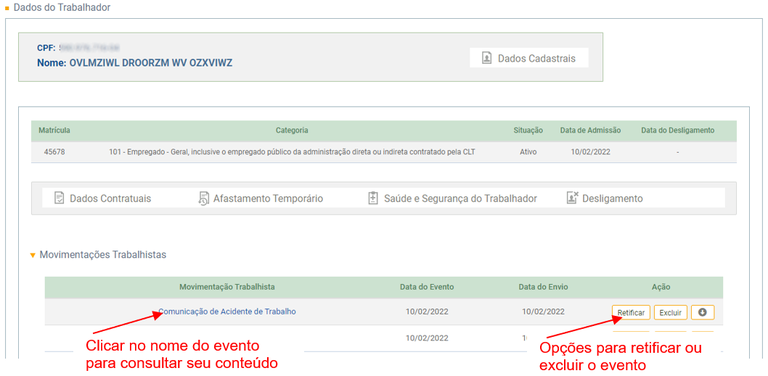
Task: Click the Saúde e Segurança clipboard icon
Action: (373, 198)
